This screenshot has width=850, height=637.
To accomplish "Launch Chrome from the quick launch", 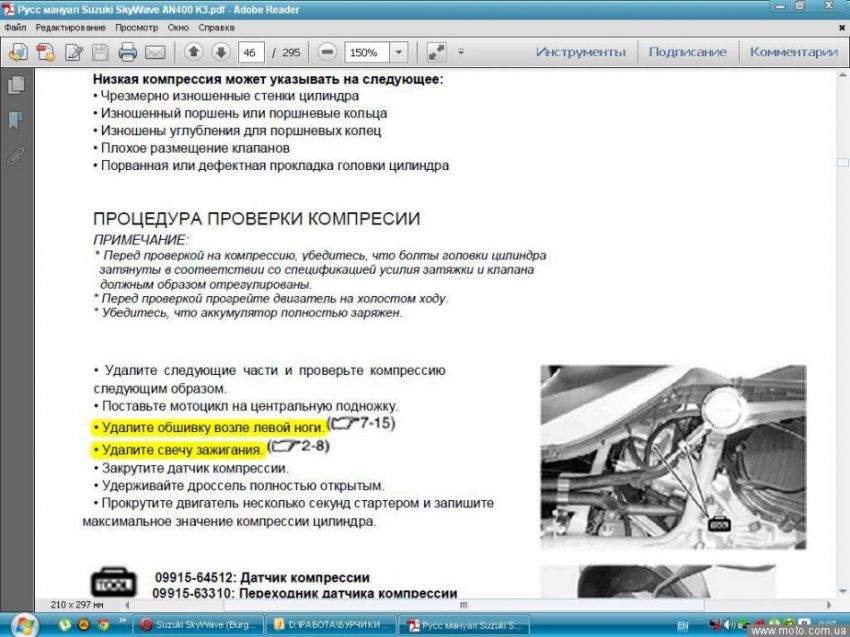I will coord(103,625).
